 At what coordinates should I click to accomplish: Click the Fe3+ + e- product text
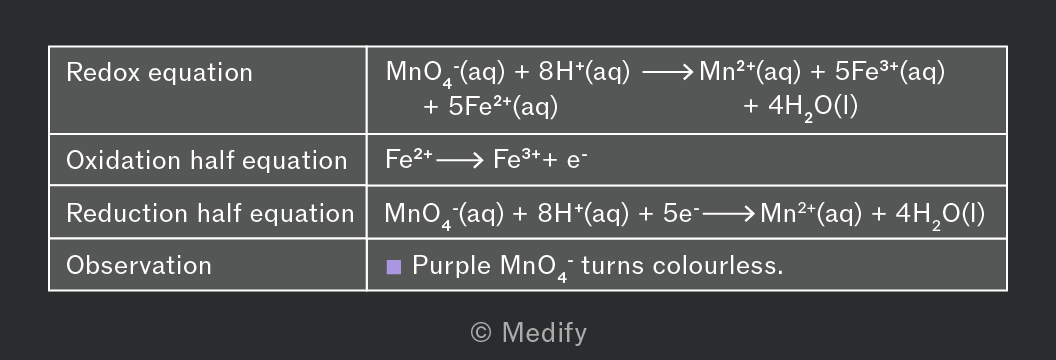click(x=540, y=159)
